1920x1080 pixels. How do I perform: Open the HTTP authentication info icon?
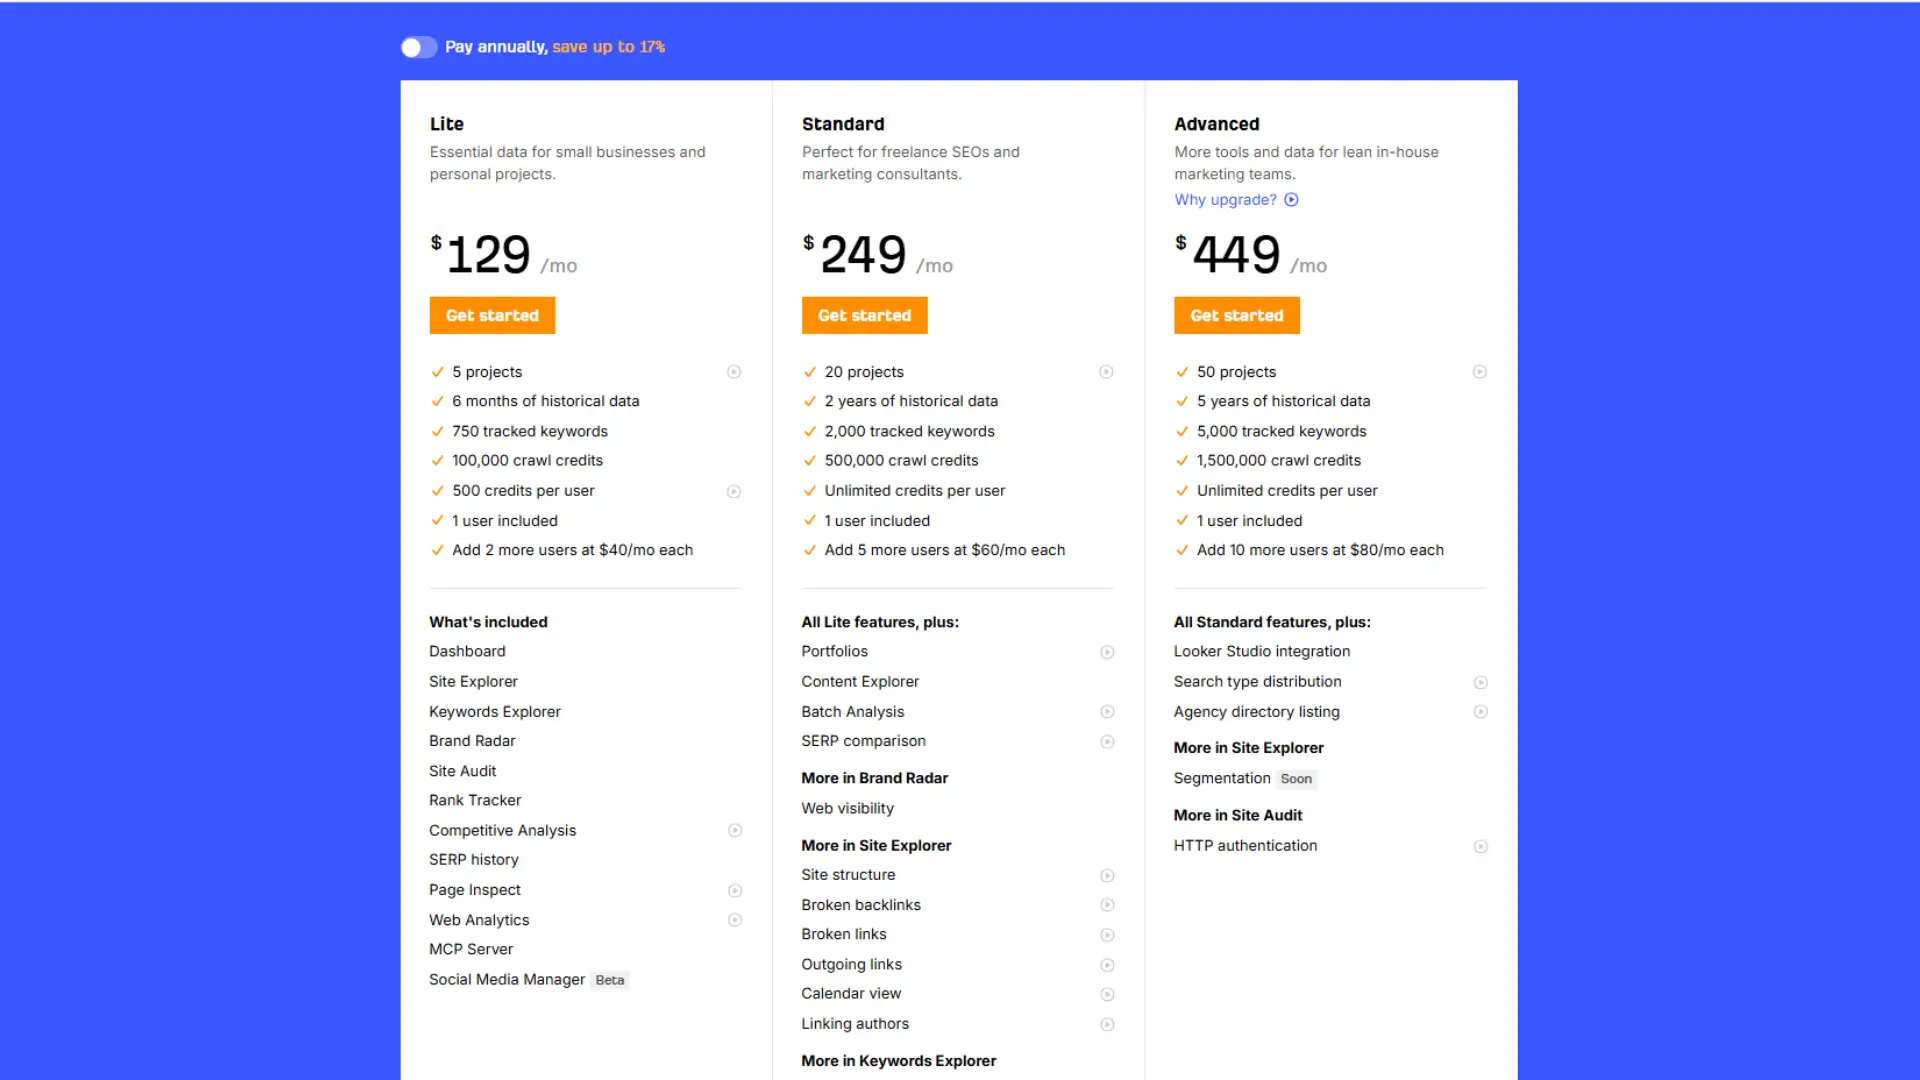[x=1480, y=846]
